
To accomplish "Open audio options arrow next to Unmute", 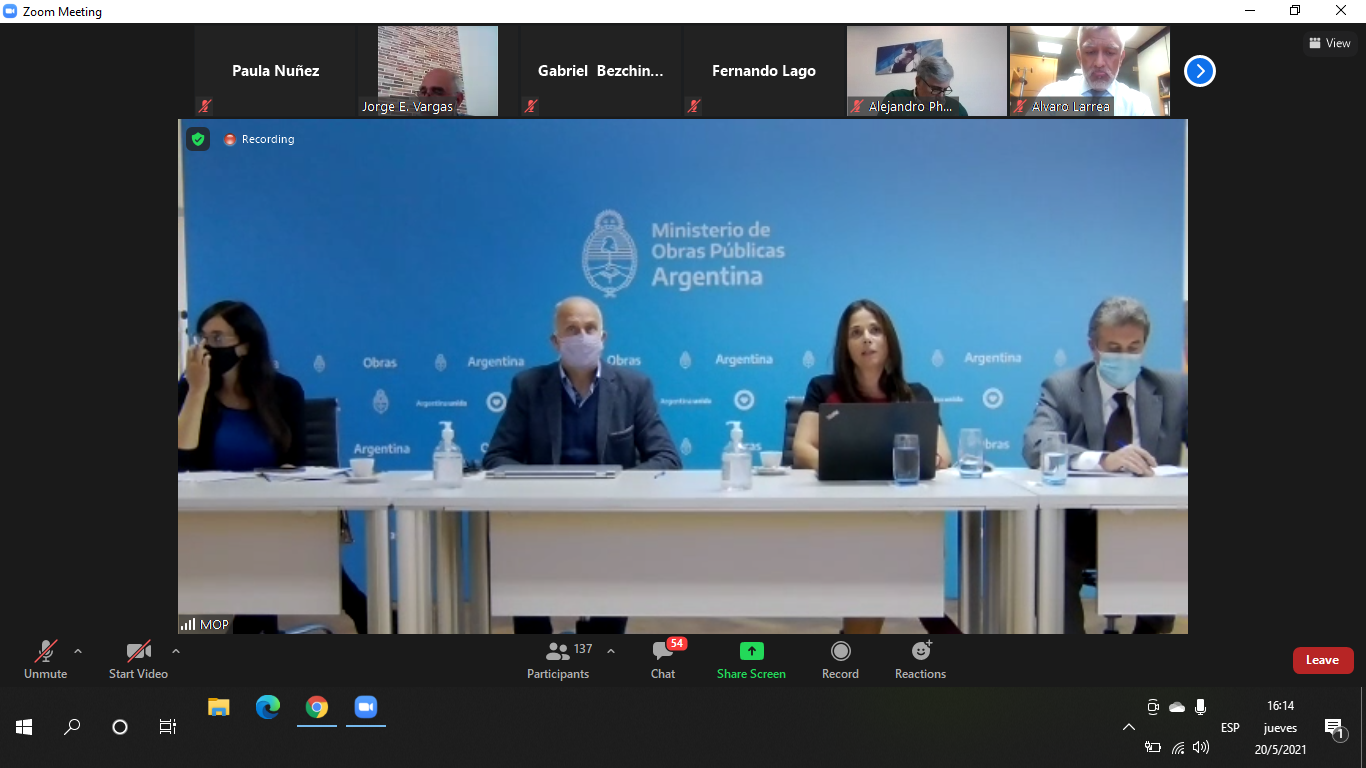I will 78,651.
